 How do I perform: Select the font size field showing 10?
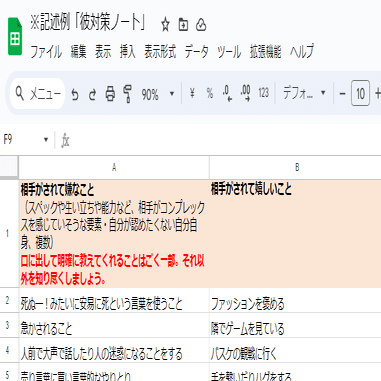click(x=360, y=93)
